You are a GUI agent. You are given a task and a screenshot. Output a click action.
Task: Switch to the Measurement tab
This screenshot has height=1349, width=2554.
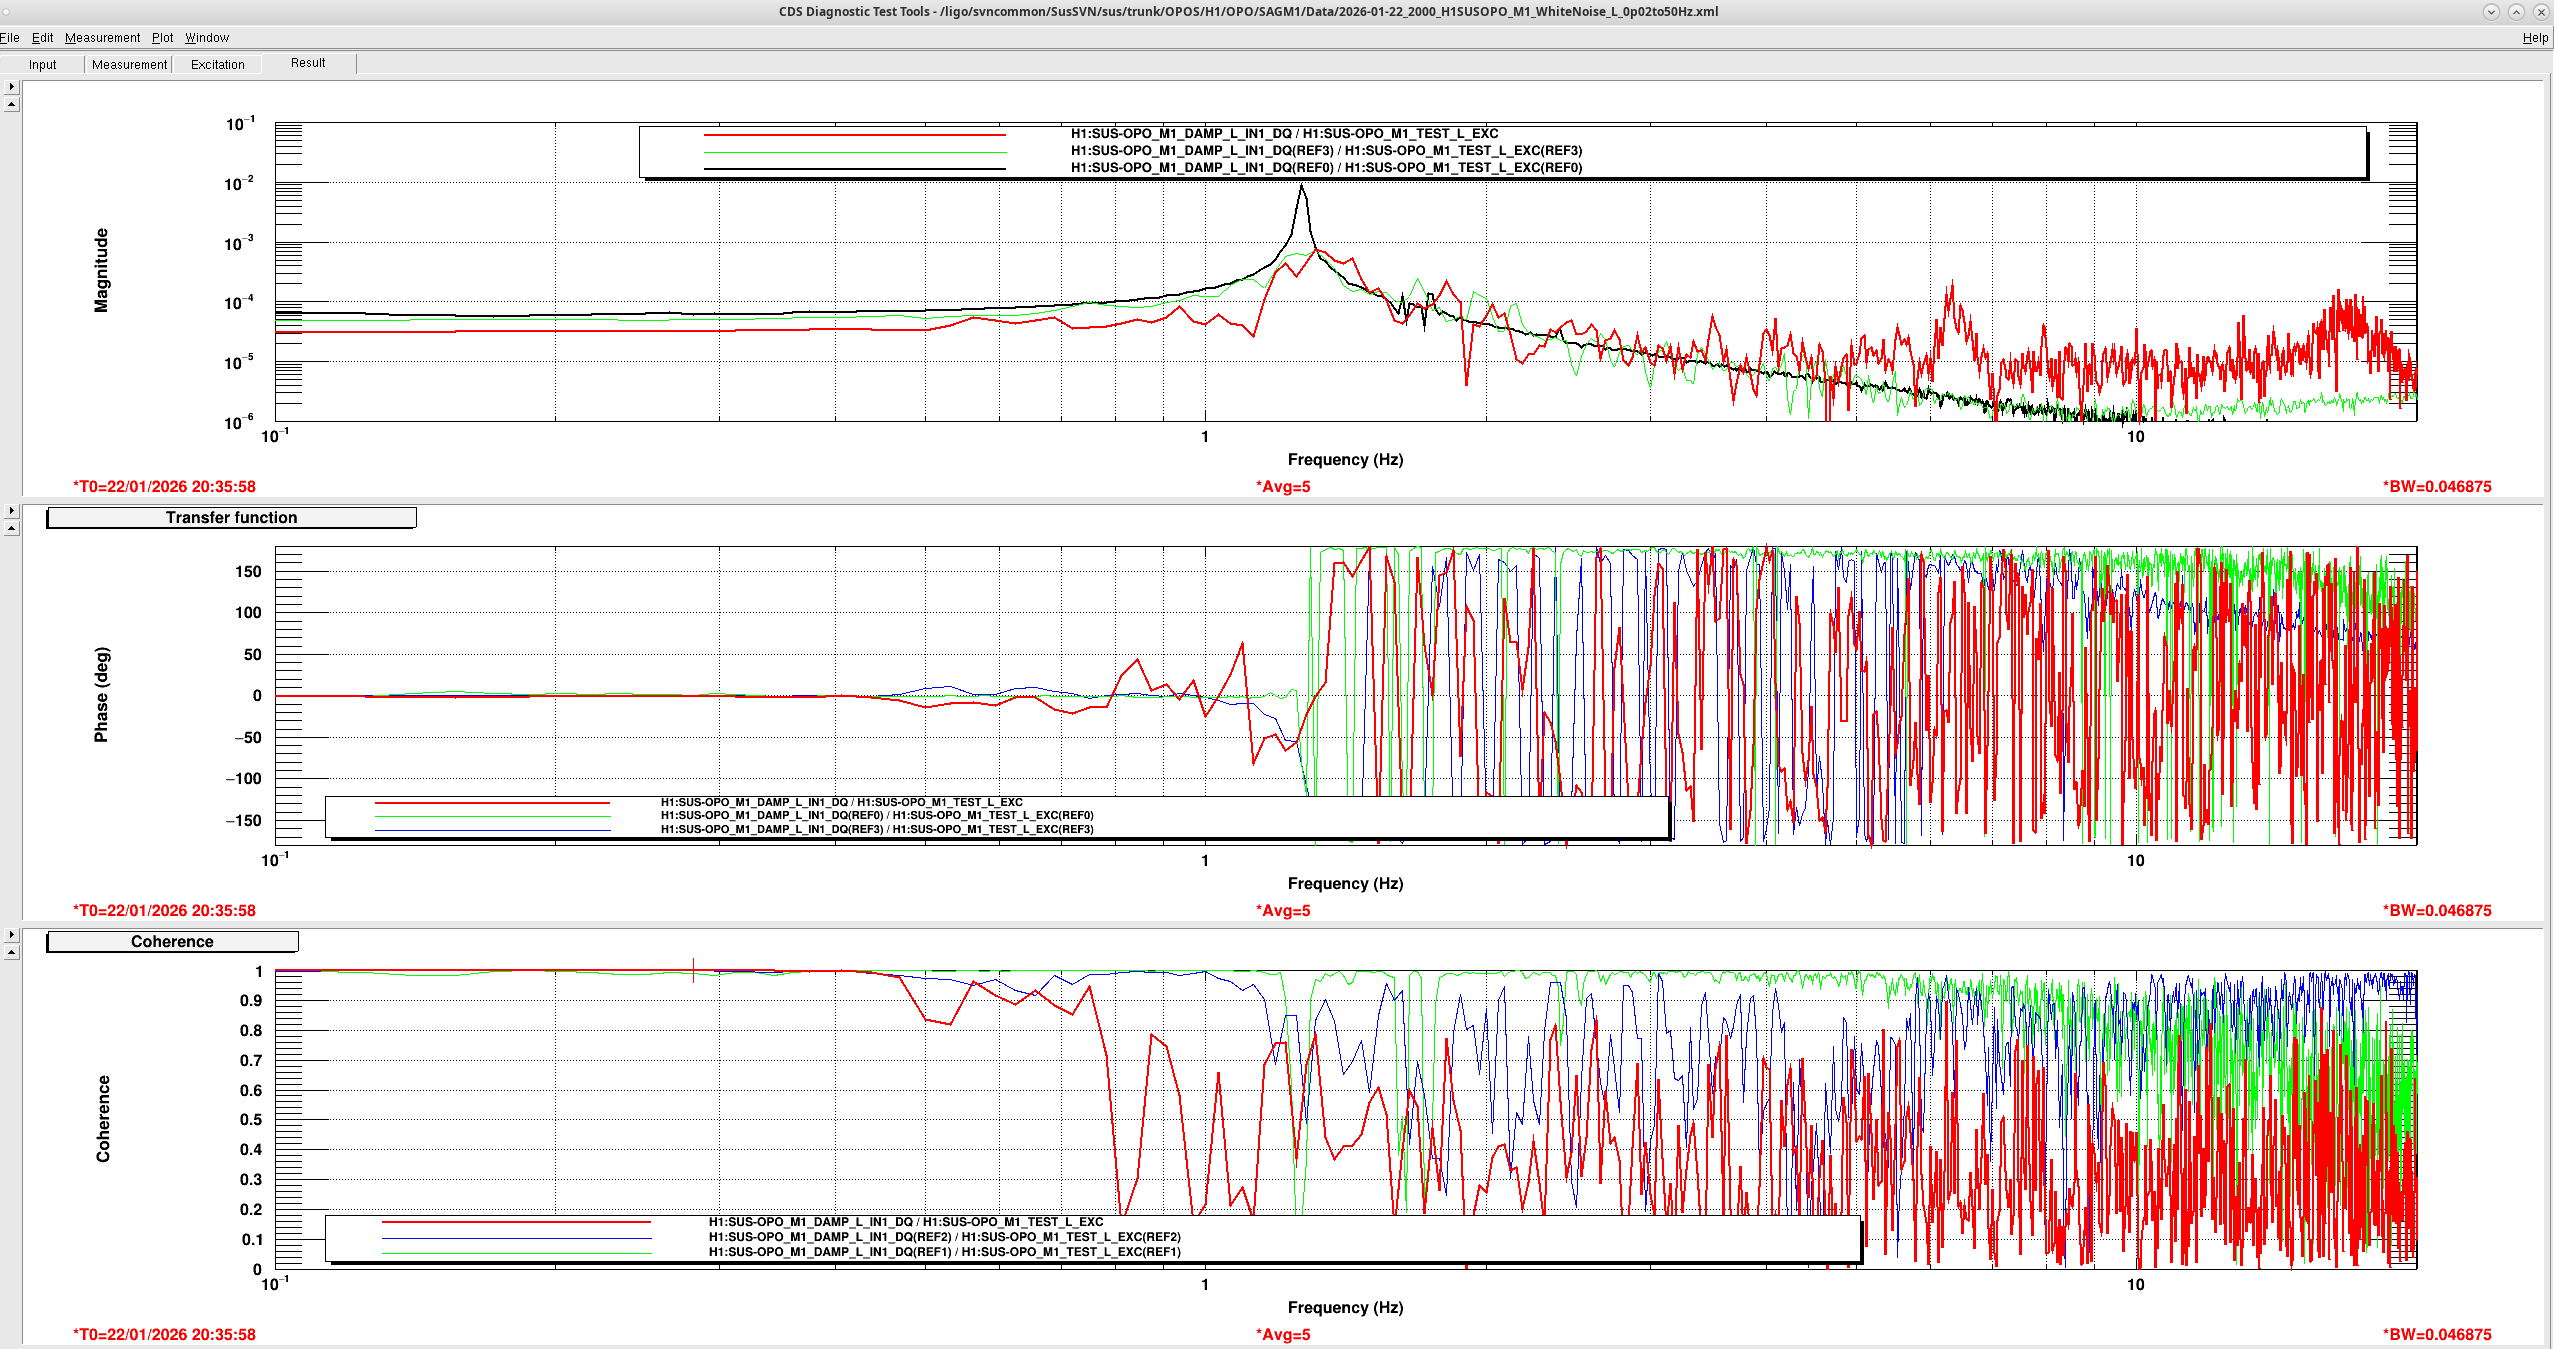click(x=129, y=64)
